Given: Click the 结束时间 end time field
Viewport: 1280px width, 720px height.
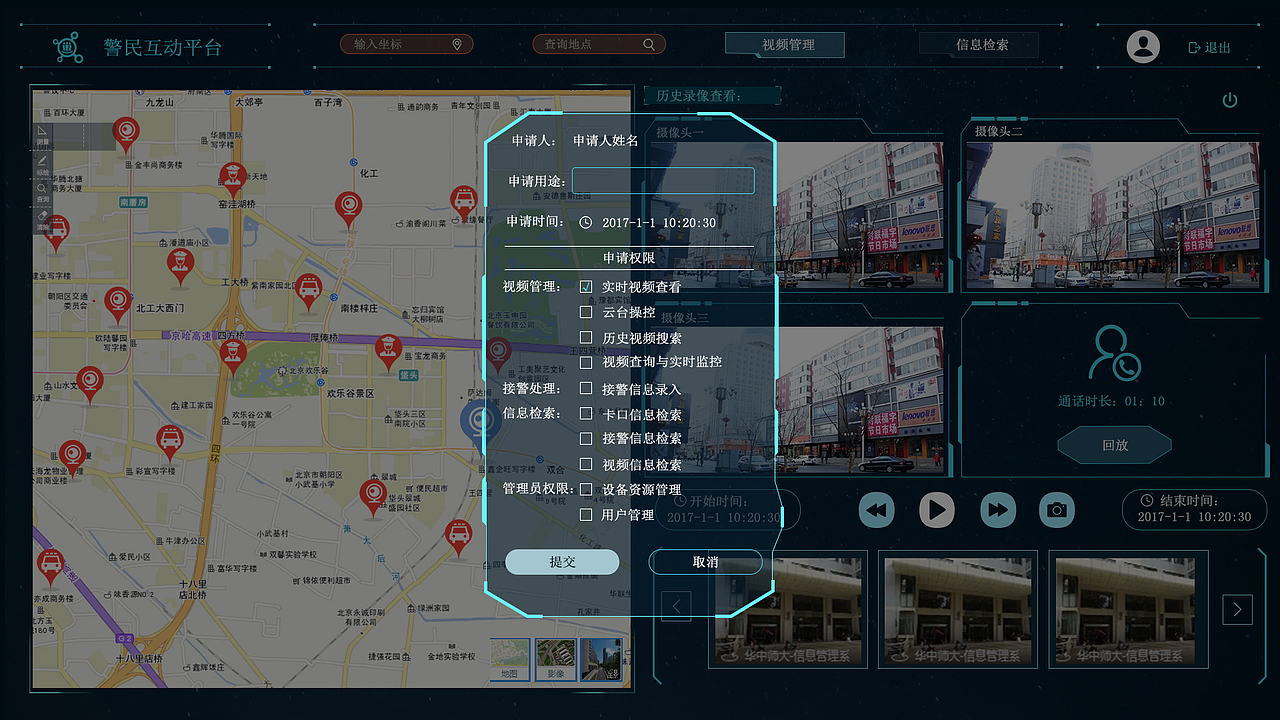Looking at the screenshot, I should (1194, 509).
